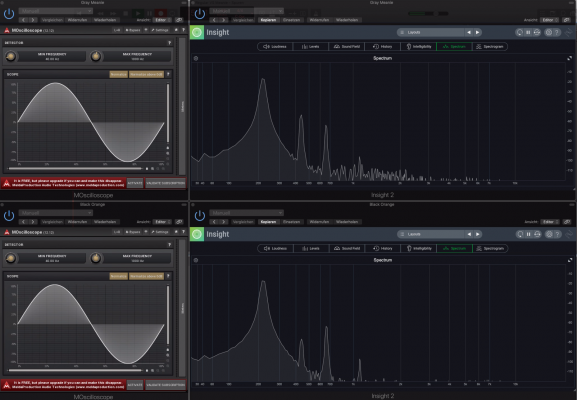The height and width of the screenshot is (400, 577).
Task: Maximize top Spectrum panel with expand icon
Action: [x=570, y=58]
